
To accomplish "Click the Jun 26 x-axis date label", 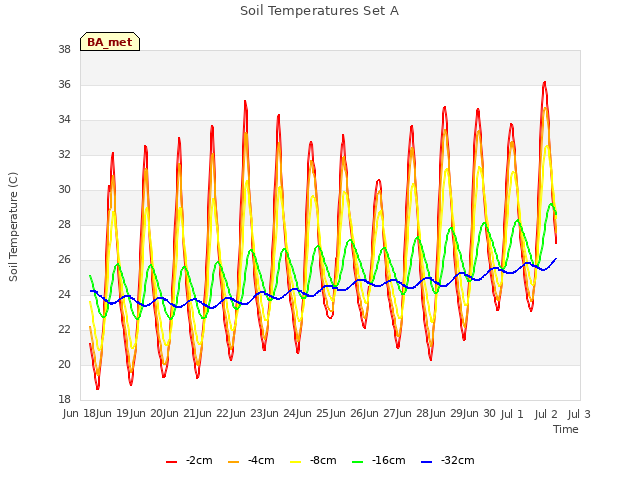I will click(347, 414).
